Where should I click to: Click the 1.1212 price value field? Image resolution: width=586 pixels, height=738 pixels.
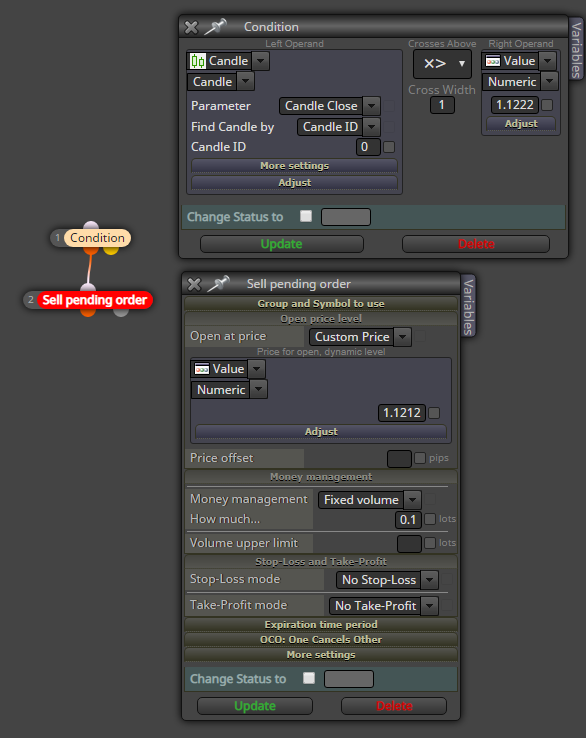(401, 413)
